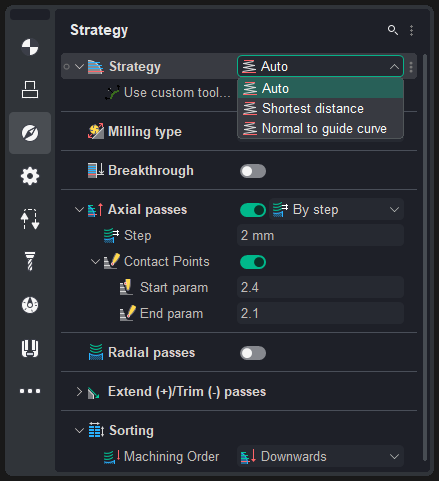Open the gauge dial sidebar icon
The height and width of the screenshot is (481, 439).
coord(30,305)
